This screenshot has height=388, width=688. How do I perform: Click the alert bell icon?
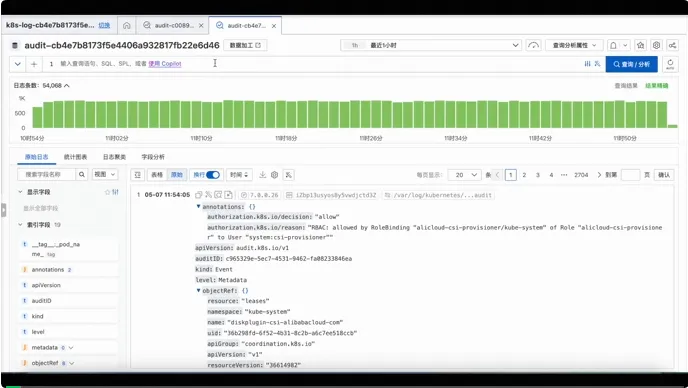pyautogui.click(x=613, y=45)
